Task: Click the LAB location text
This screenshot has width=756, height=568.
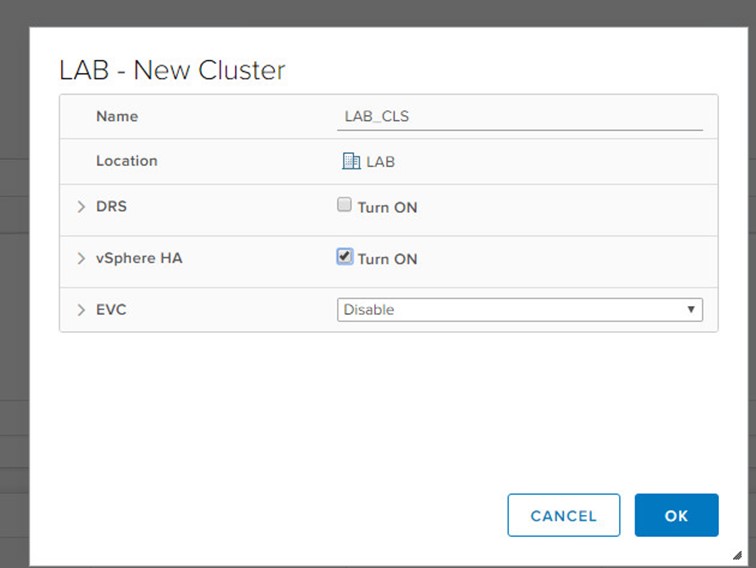Action: coord(380,161)
